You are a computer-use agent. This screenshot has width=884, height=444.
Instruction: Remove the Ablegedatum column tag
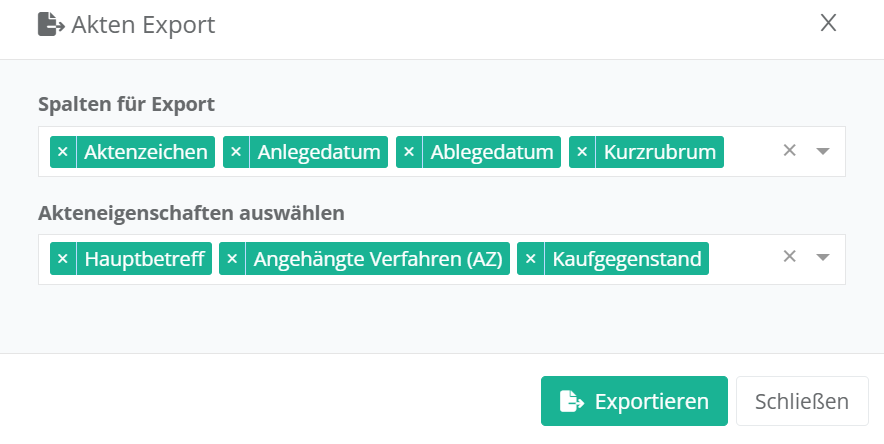(x=409, y=152)
